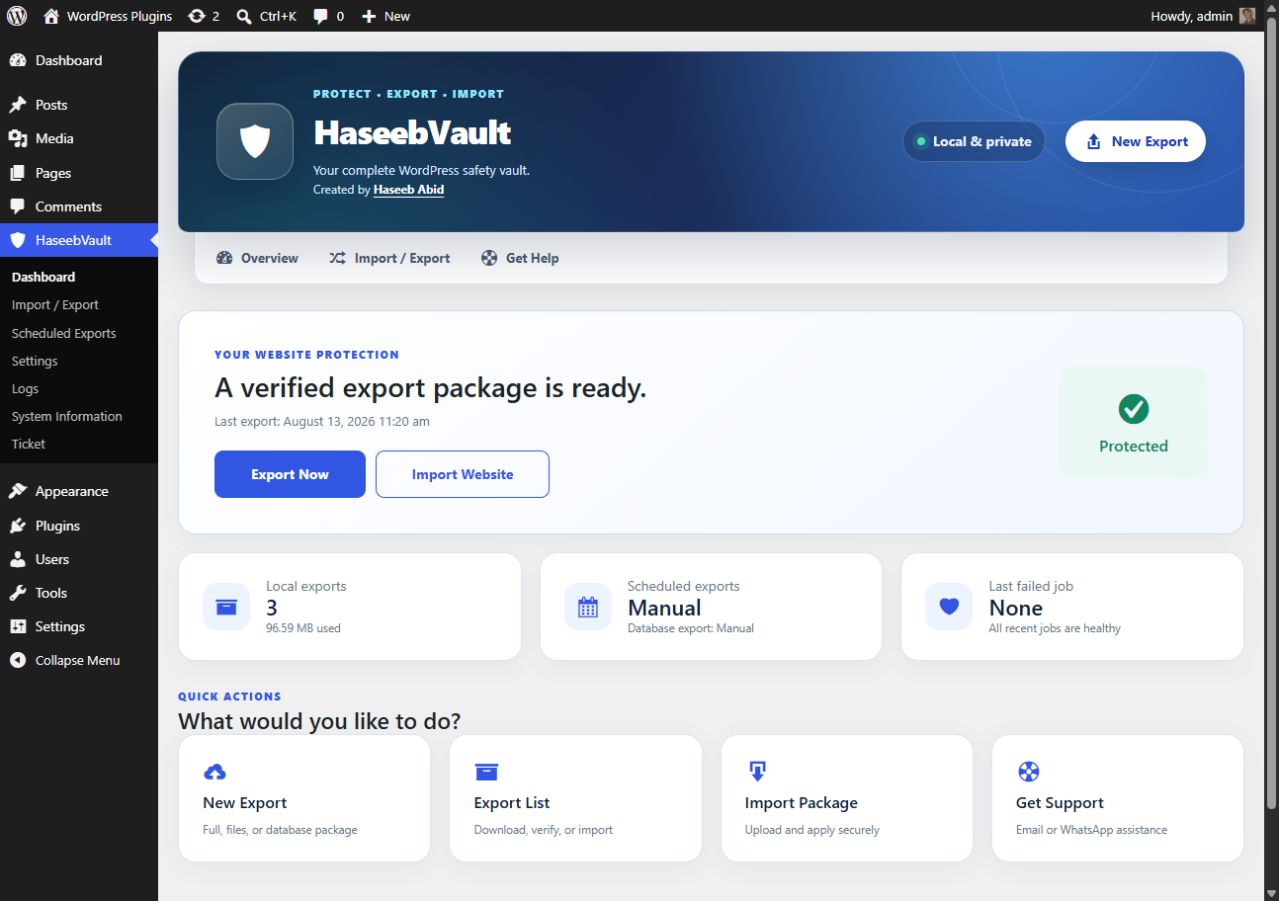Click the Plugins plug icon

18,525
